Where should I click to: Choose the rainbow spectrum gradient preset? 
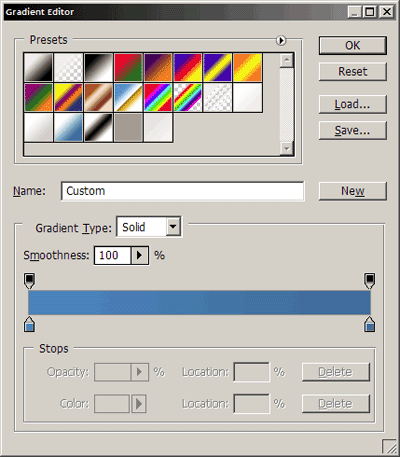coord(158,97)
